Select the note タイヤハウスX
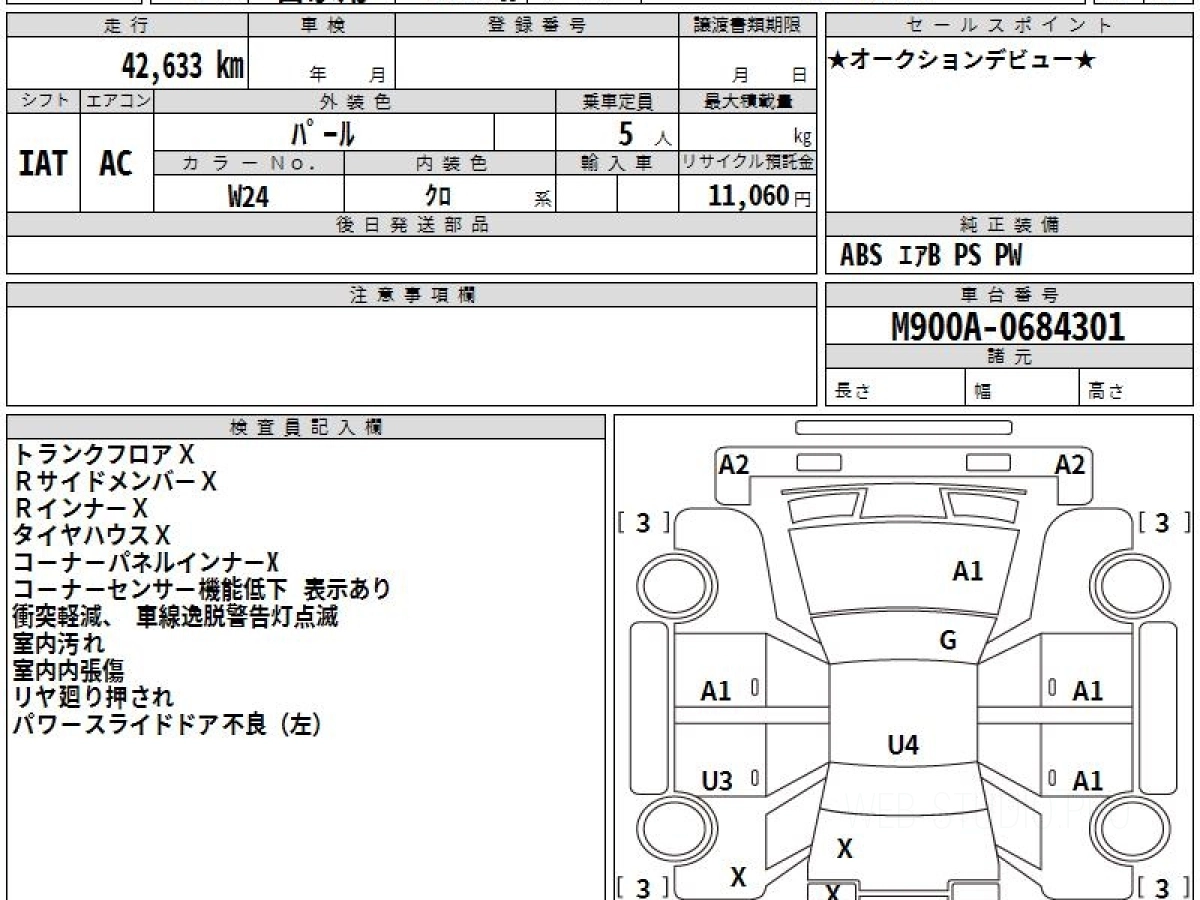The width and height of the screenshot is (1200, 900). click(x=92, y=535)
